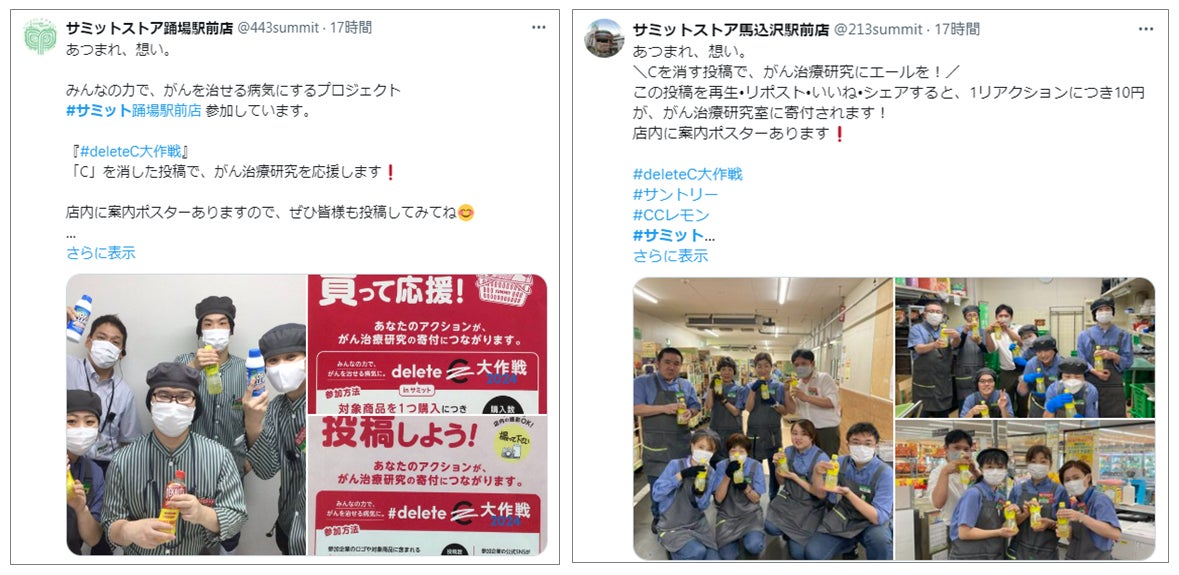Screen dimensions: 1179x575
Task: Click the @443summit handle
Action: click(277, 29)
